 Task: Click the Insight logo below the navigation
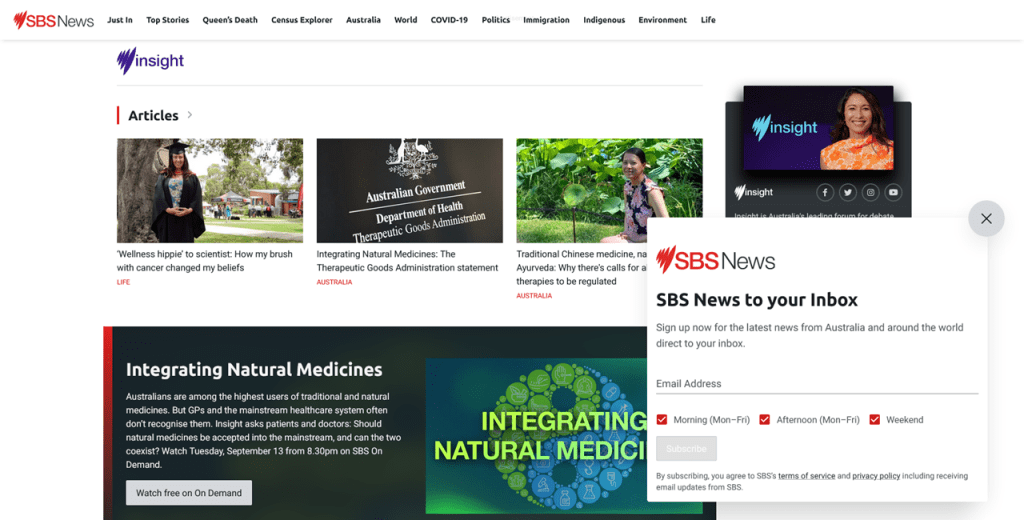151,61
